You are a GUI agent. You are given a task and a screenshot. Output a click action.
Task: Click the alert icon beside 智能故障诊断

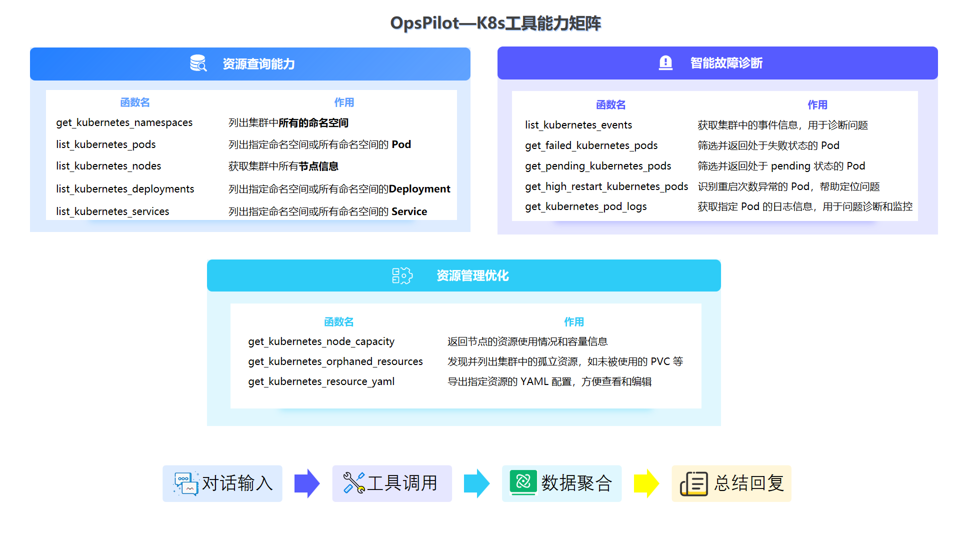[x=666, y=62]
